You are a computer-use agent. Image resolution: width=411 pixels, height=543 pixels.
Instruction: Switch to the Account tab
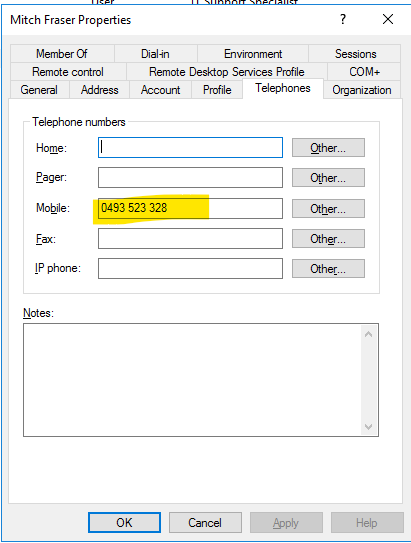coord(160,90)
